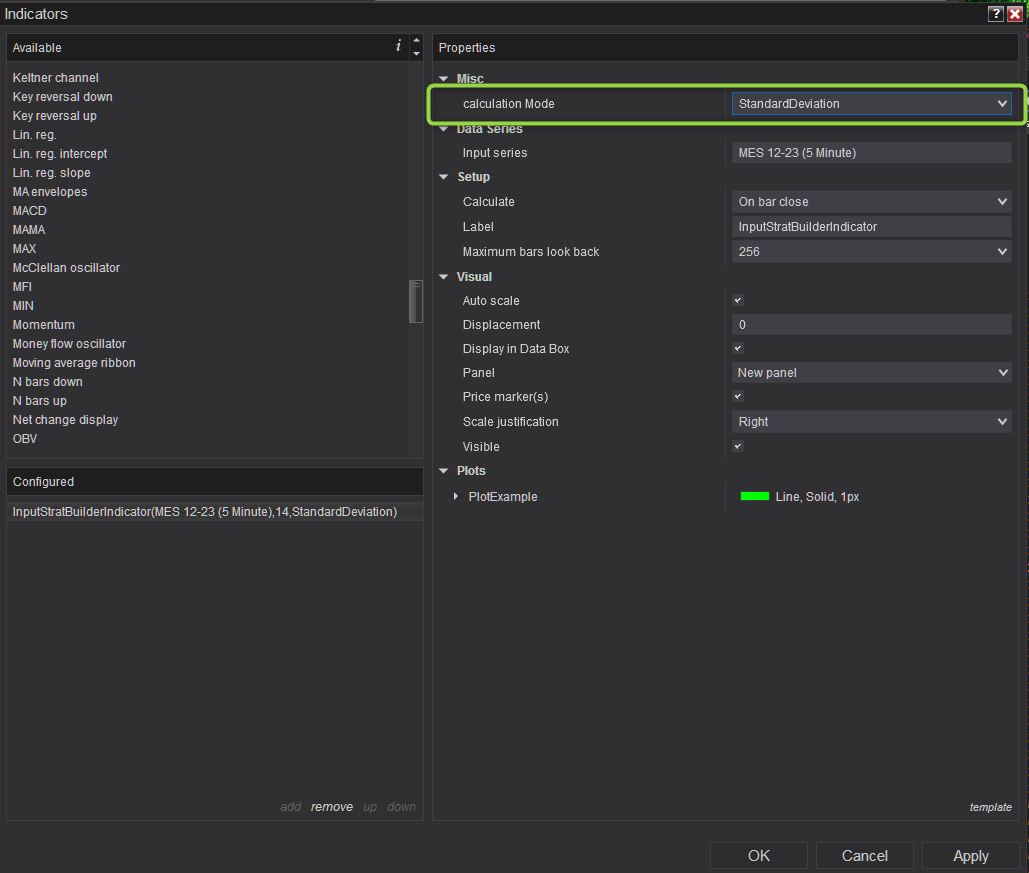Collapse the Visual section
The height and width of the screenshot is (873, 1029).
coord(444,277)
